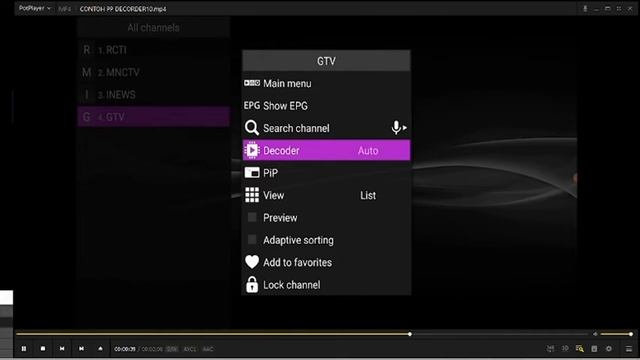Adjust the volume slider handle

[631, 334]
